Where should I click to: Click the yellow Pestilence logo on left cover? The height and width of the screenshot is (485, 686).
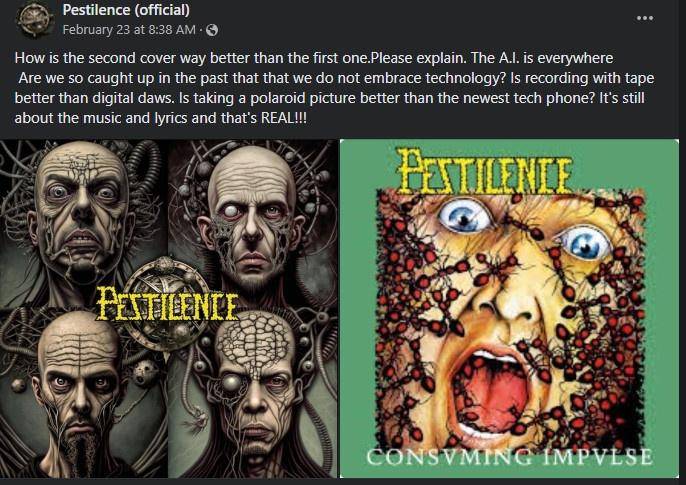pos(167,303)
